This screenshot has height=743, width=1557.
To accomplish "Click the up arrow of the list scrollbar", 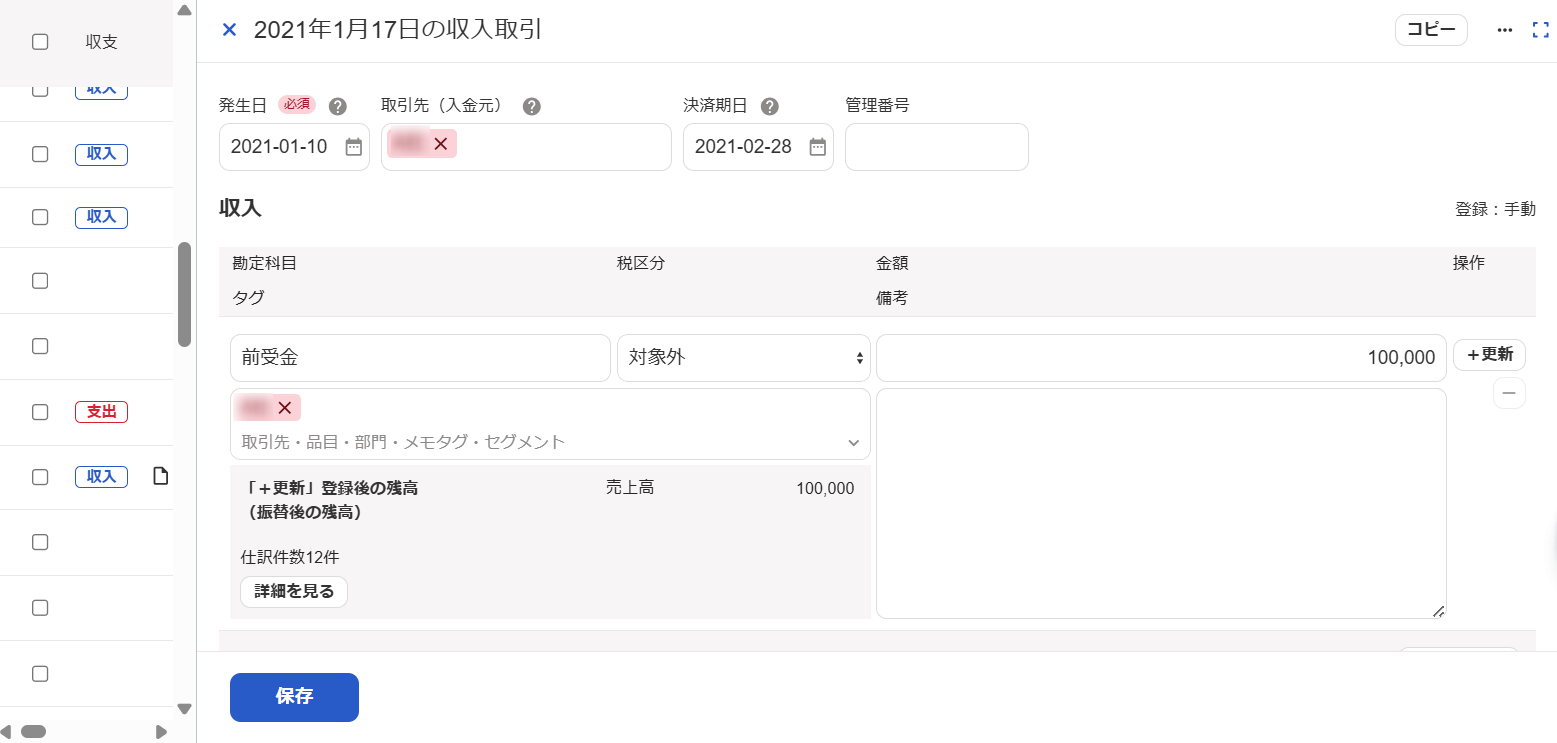I will [x=184, y=10].
